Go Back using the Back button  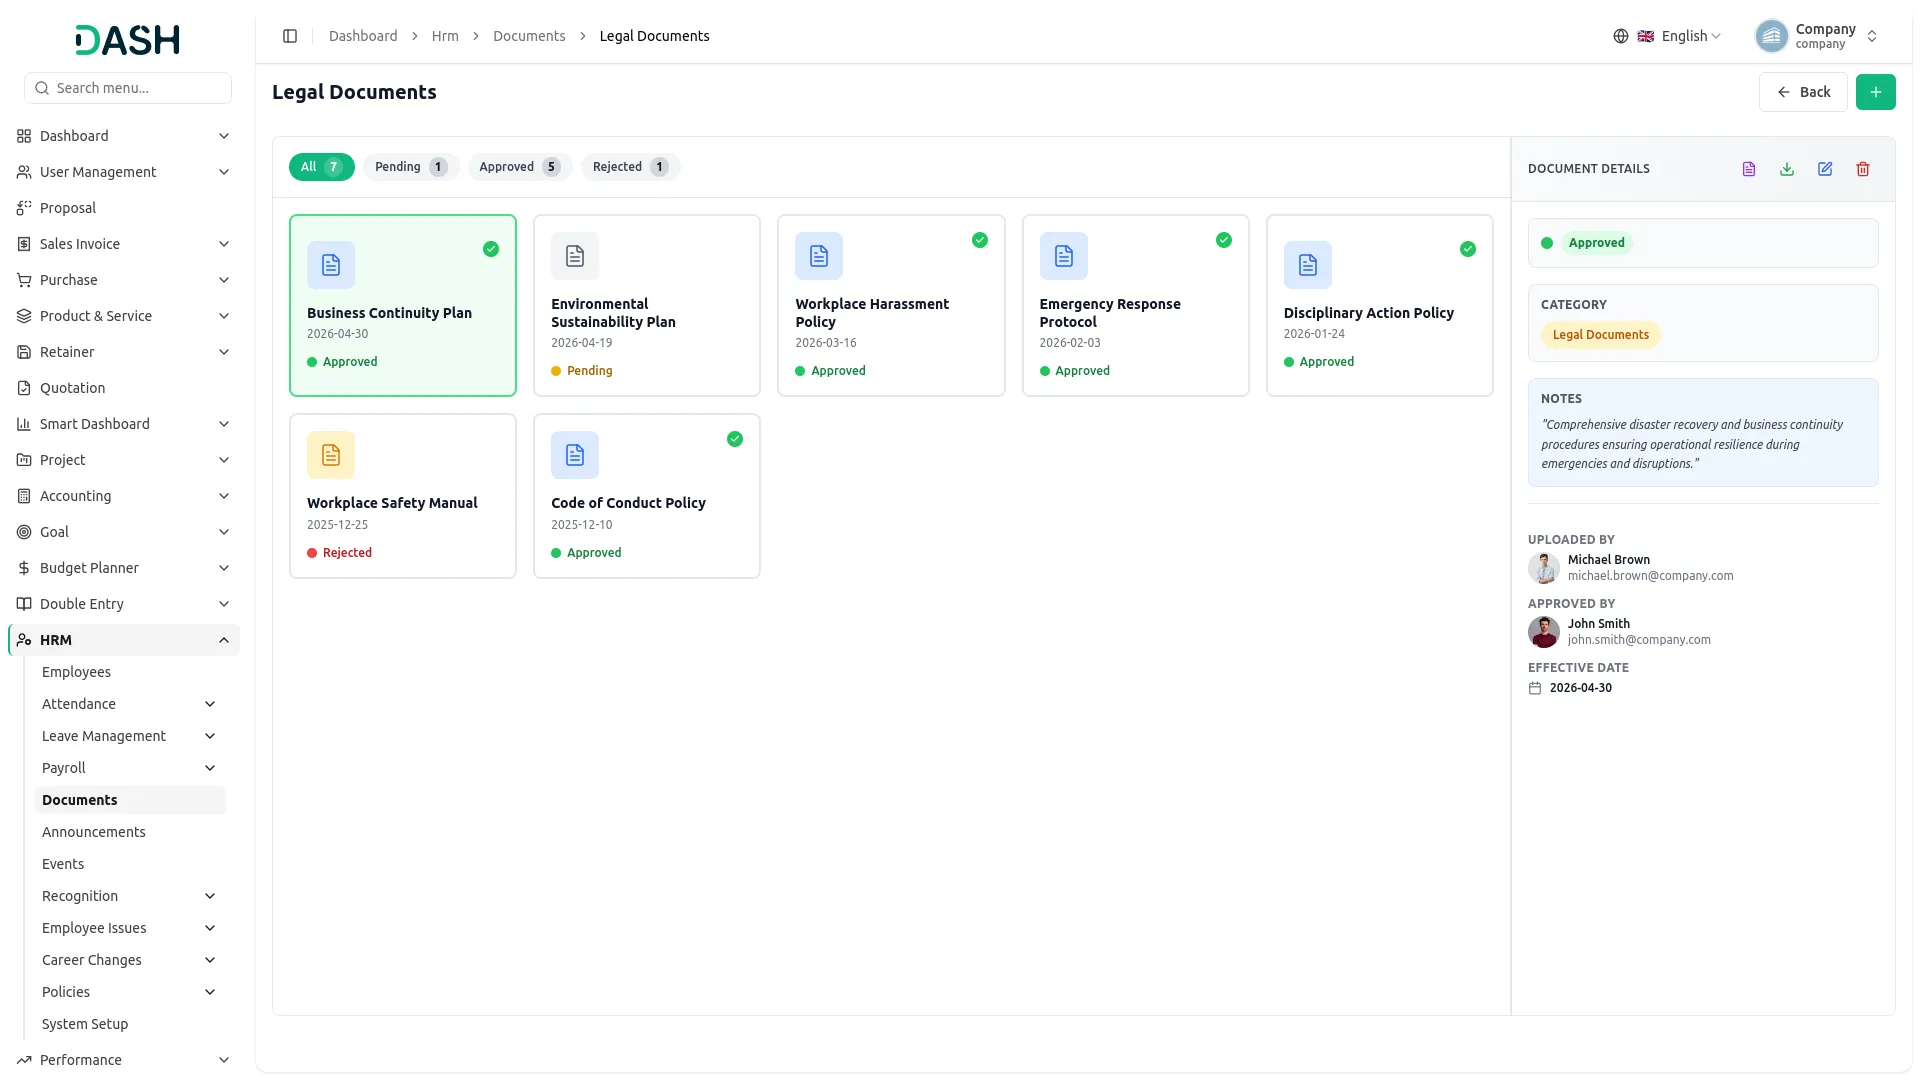[1803, 92]
